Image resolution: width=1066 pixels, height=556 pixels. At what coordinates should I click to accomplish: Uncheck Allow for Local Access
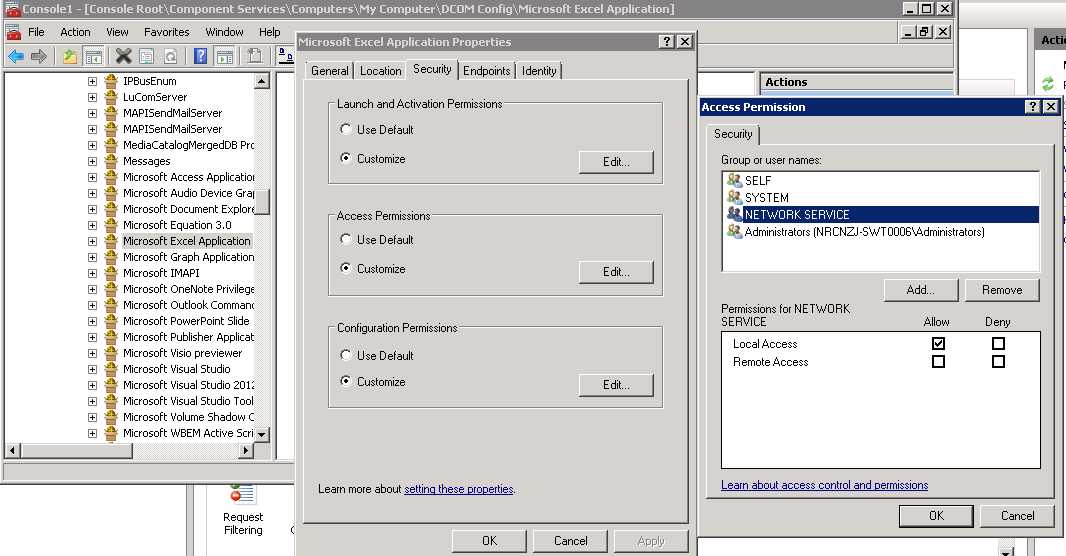(938, 343)
